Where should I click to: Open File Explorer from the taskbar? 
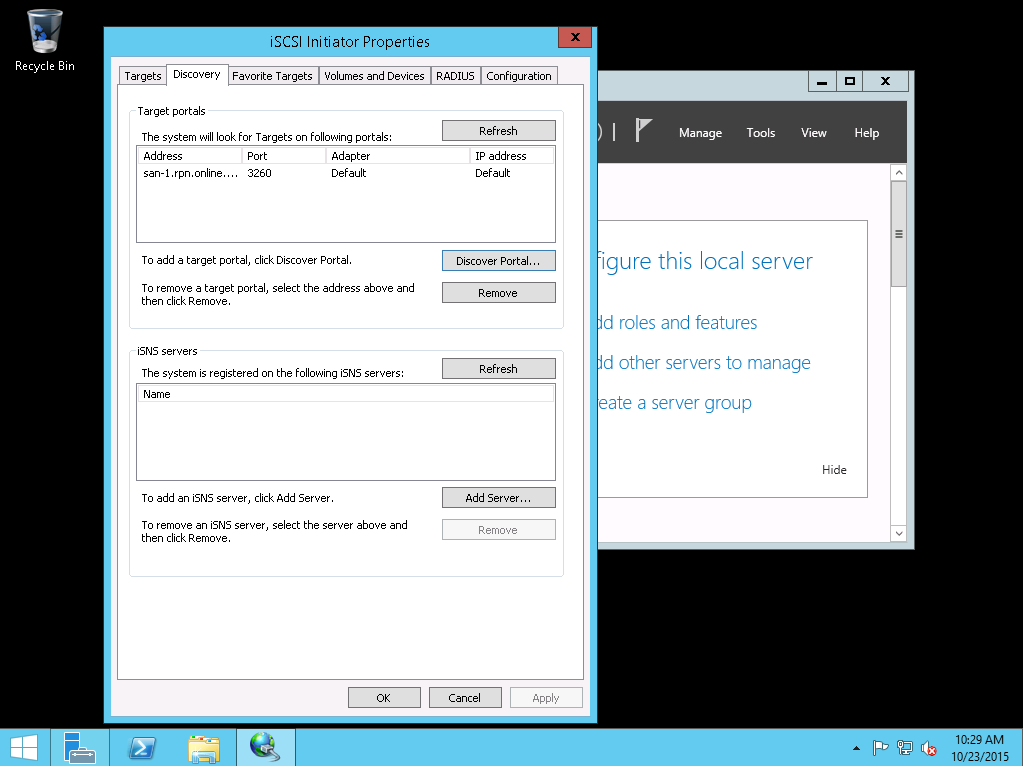click(x=204, y=747)
